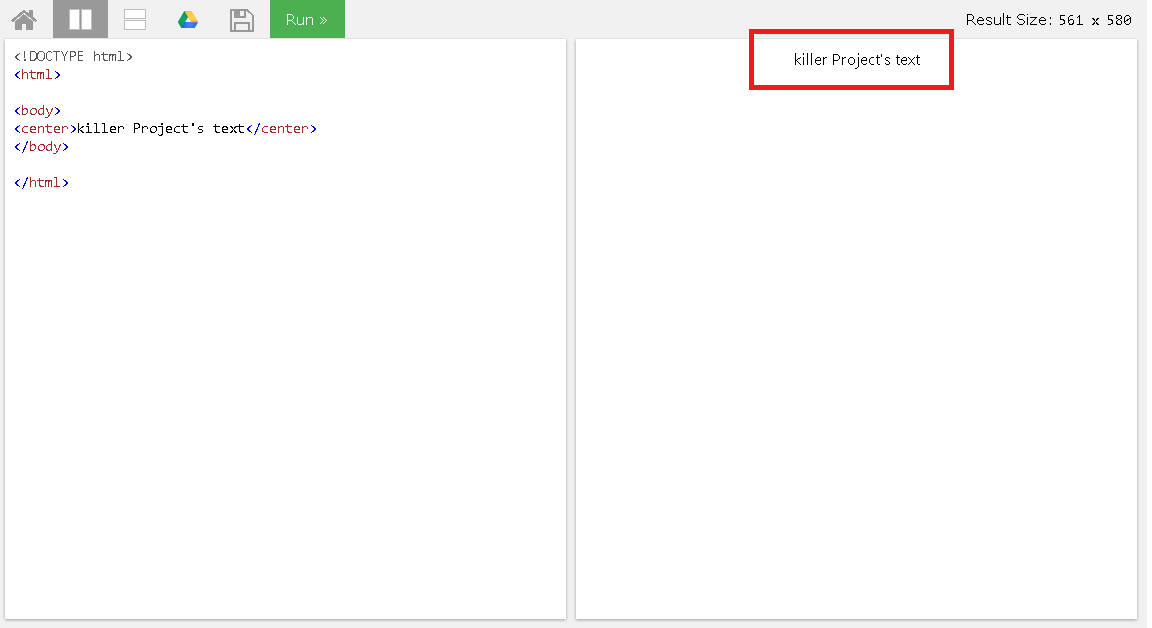Click the closing center tag

pyautogui.click(x=281, y=129)
